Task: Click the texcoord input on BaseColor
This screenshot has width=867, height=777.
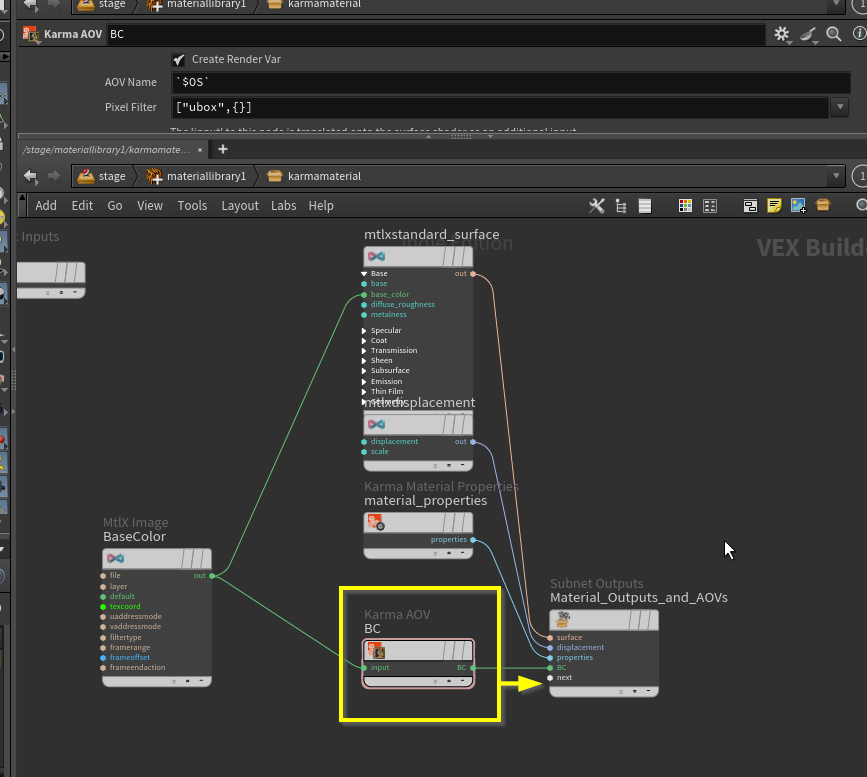Action: [103, 607]
